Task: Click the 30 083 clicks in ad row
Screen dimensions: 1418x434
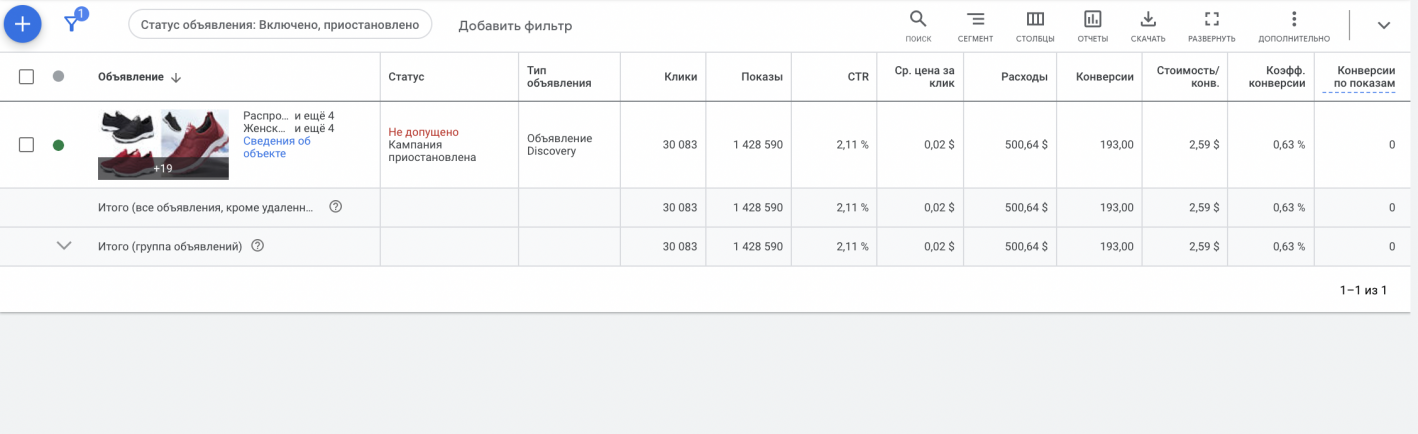Action: pyautogui.click(x=680, y=145)
